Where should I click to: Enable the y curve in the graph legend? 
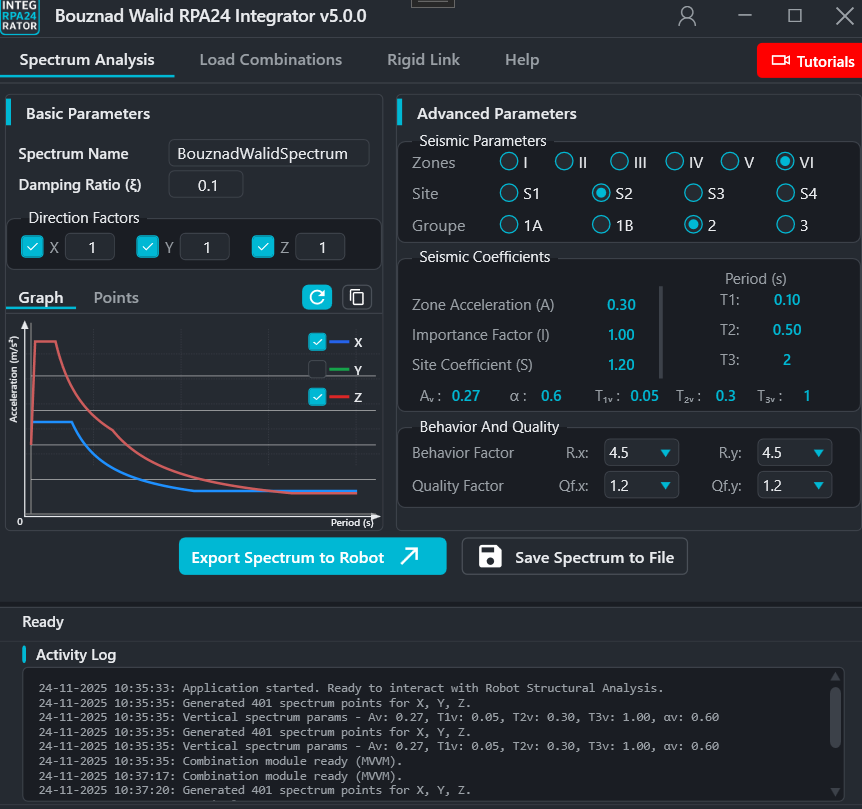point(318,369)
